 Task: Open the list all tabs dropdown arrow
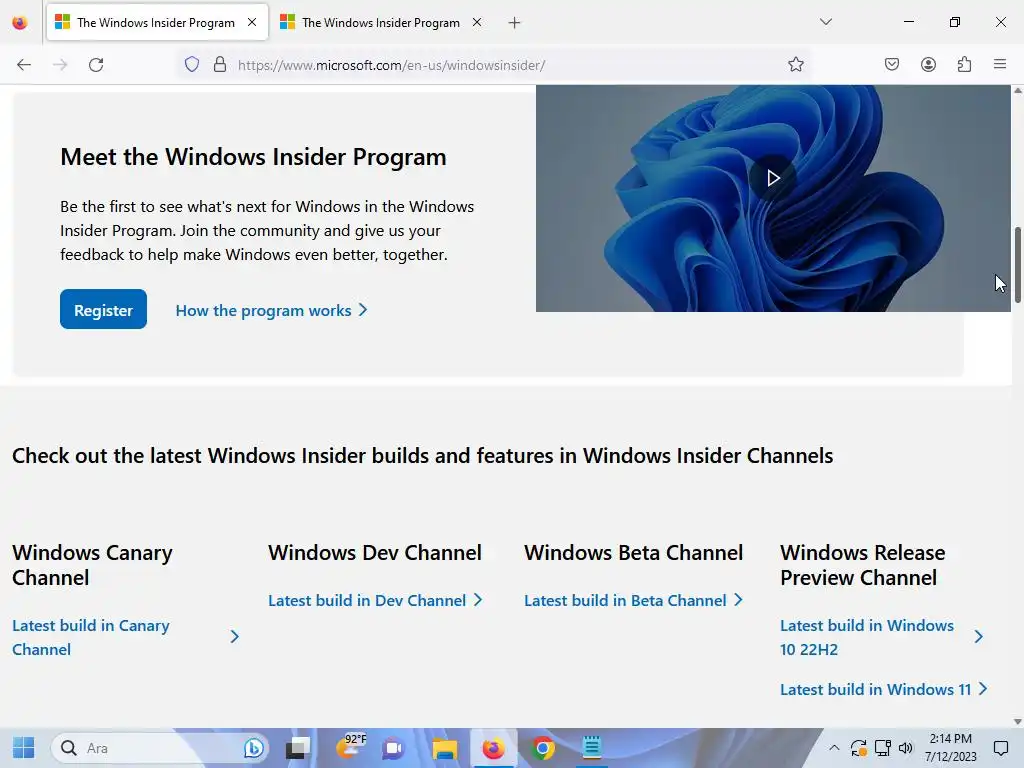[825, 22]
